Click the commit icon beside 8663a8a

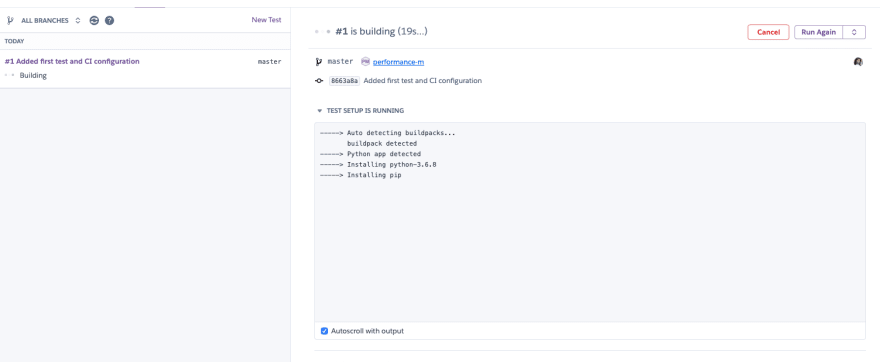(319, 81)
